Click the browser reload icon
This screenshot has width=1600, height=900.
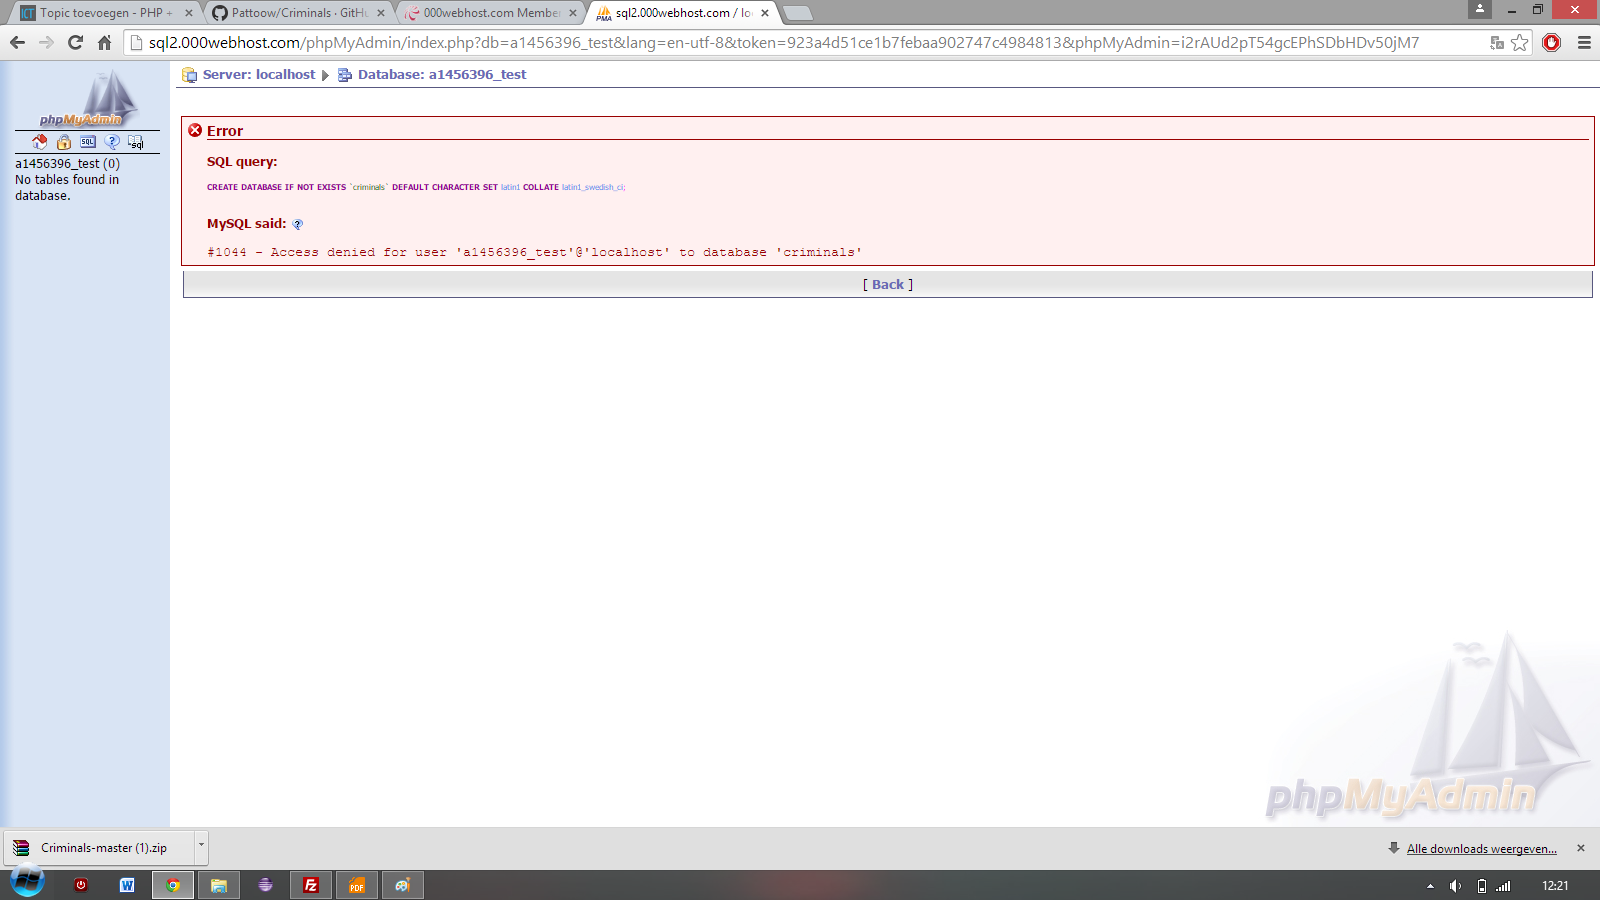(x=75, y=42)
